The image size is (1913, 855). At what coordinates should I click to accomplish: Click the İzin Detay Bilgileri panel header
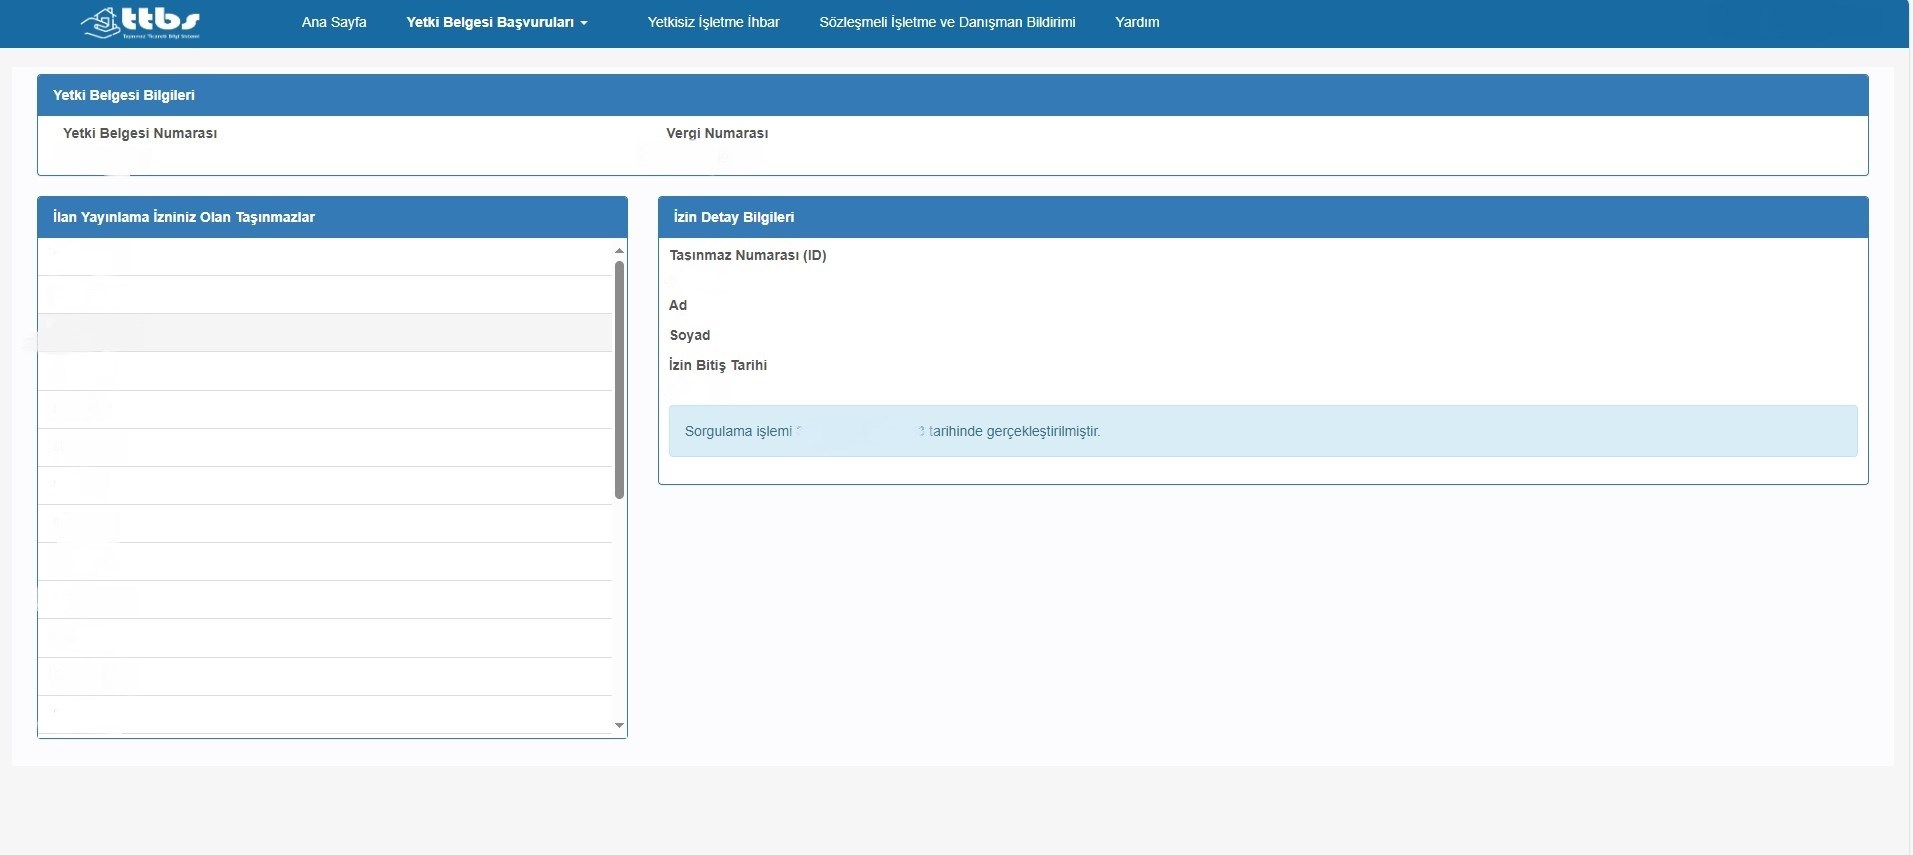(1263, 217)
